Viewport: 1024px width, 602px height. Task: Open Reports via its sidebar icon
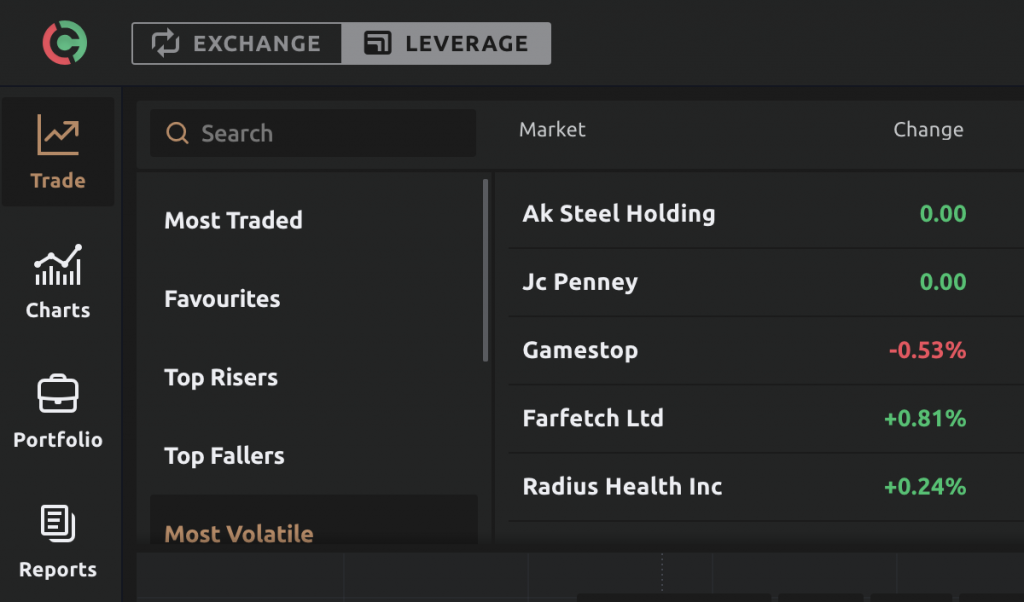(57, 524)
